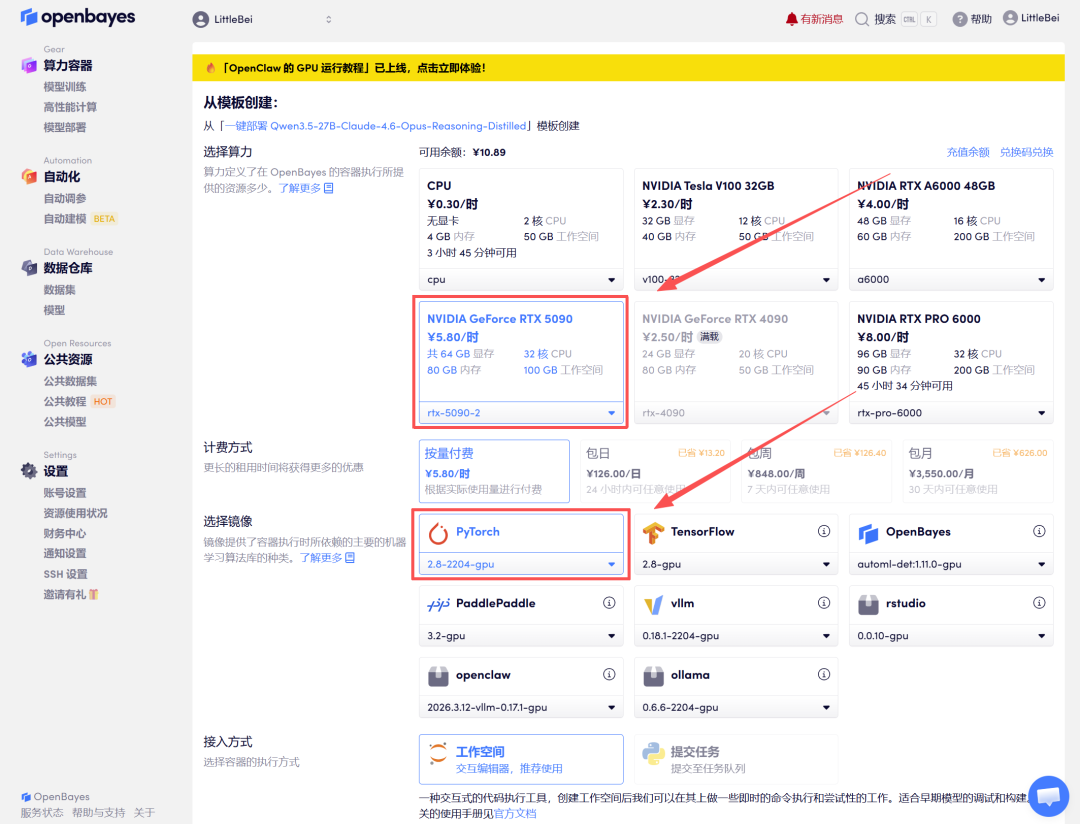This screenshot has width=1080, height=824.
Task: Open automl-det:1.11.0-gpu version dropdown
Action: pos(951,564)
